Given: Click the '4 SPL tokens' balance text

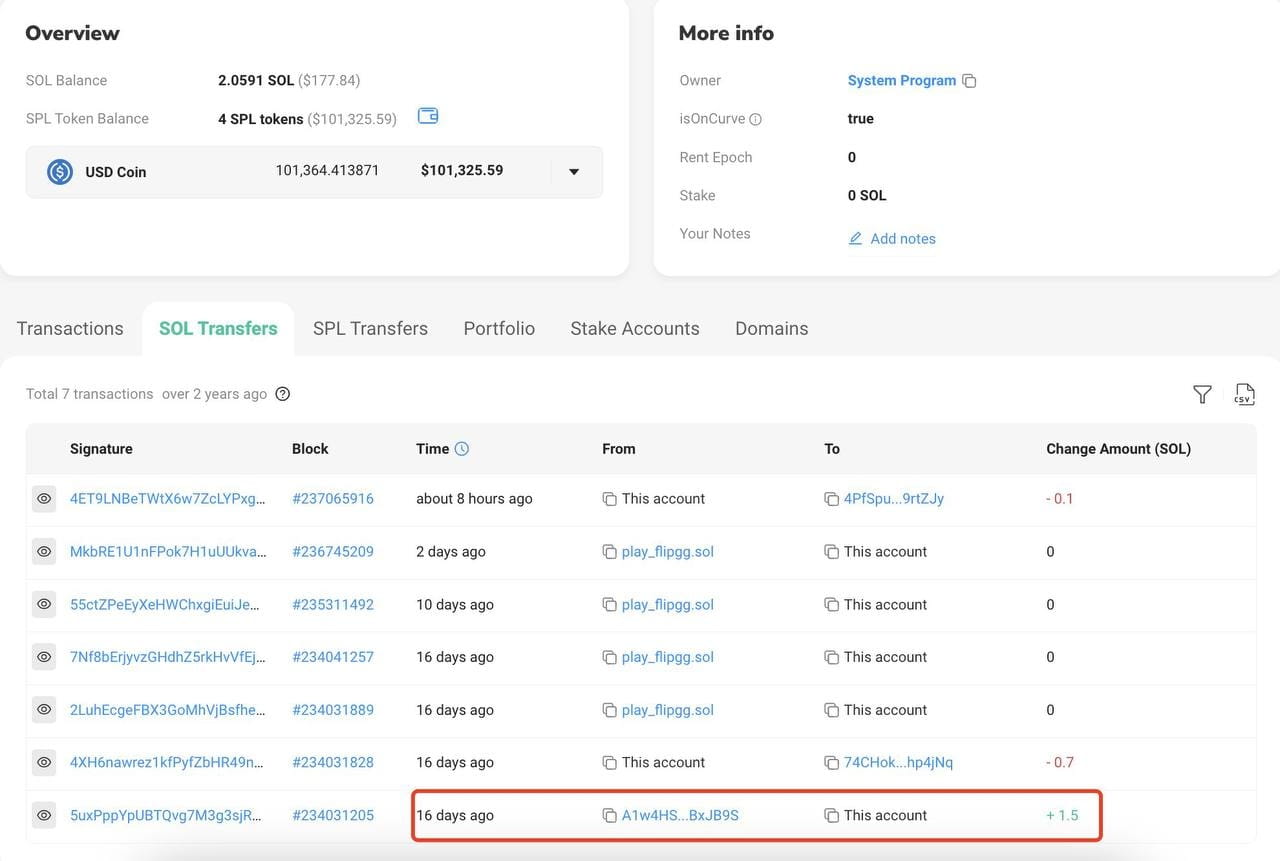Looking at the screenshot, I should click(261, 119).
